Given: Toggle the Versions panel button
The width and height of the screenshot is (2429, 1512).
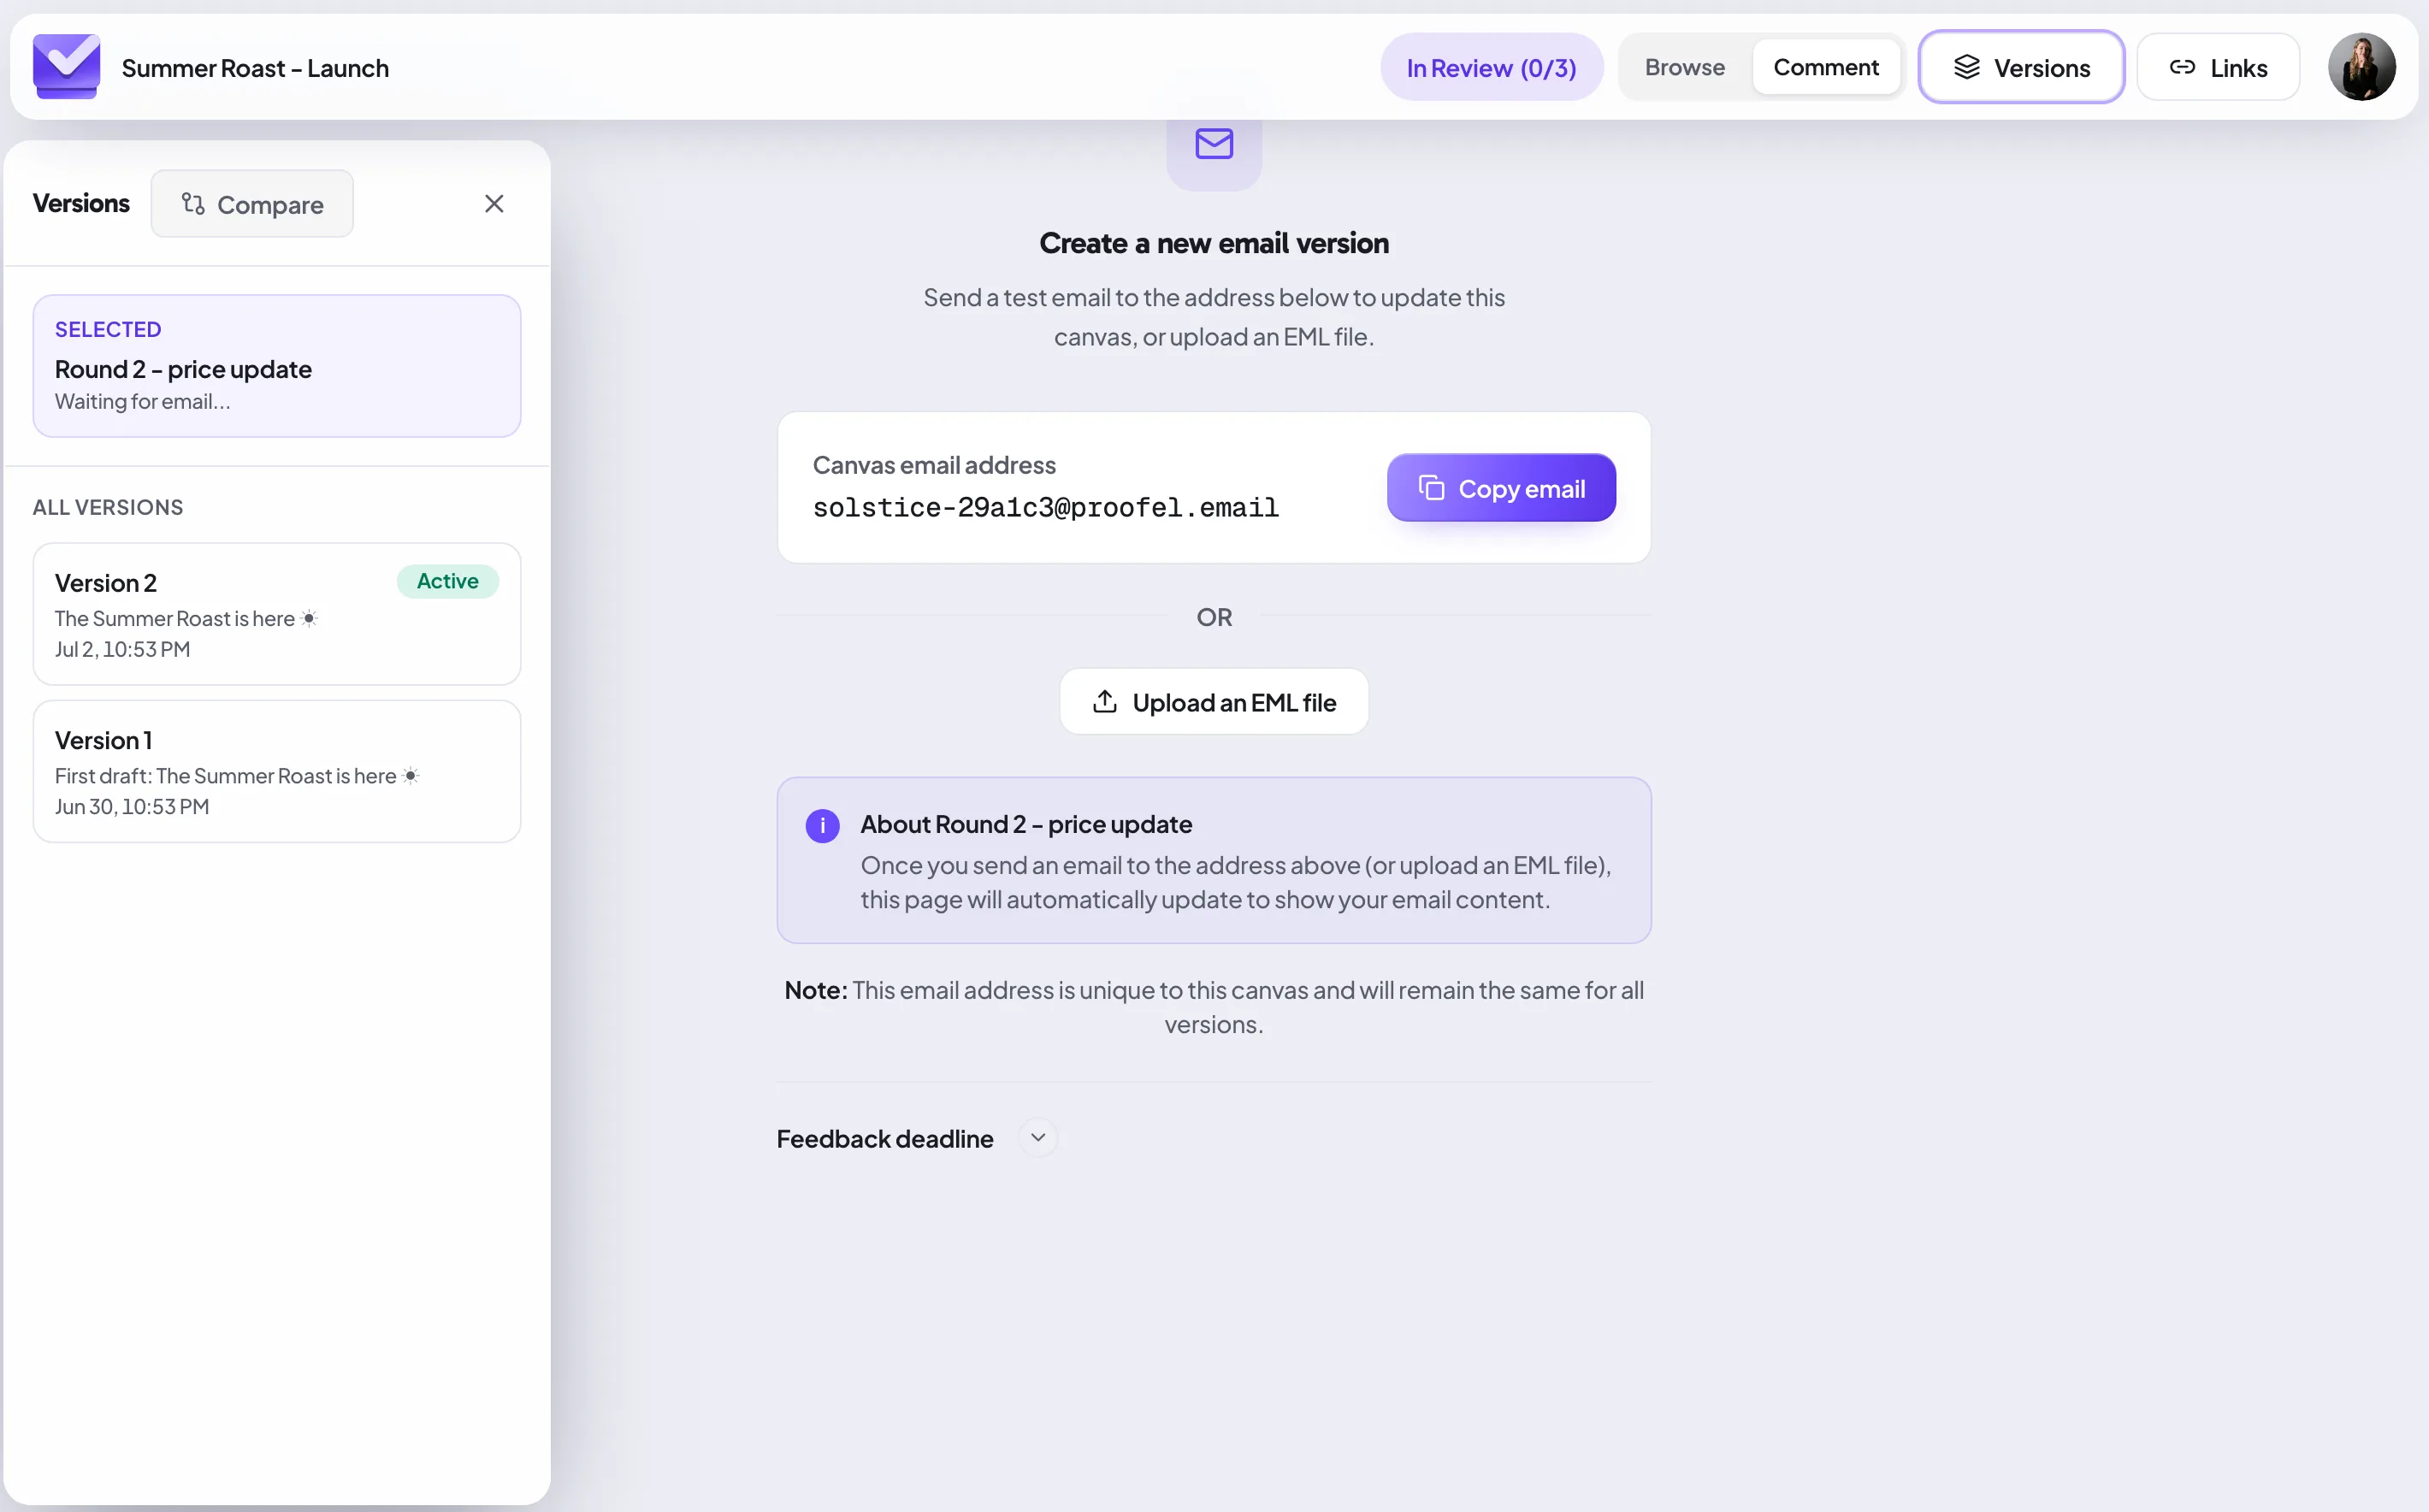Looking at the screenshot, I should click(x=2021, y=67).
